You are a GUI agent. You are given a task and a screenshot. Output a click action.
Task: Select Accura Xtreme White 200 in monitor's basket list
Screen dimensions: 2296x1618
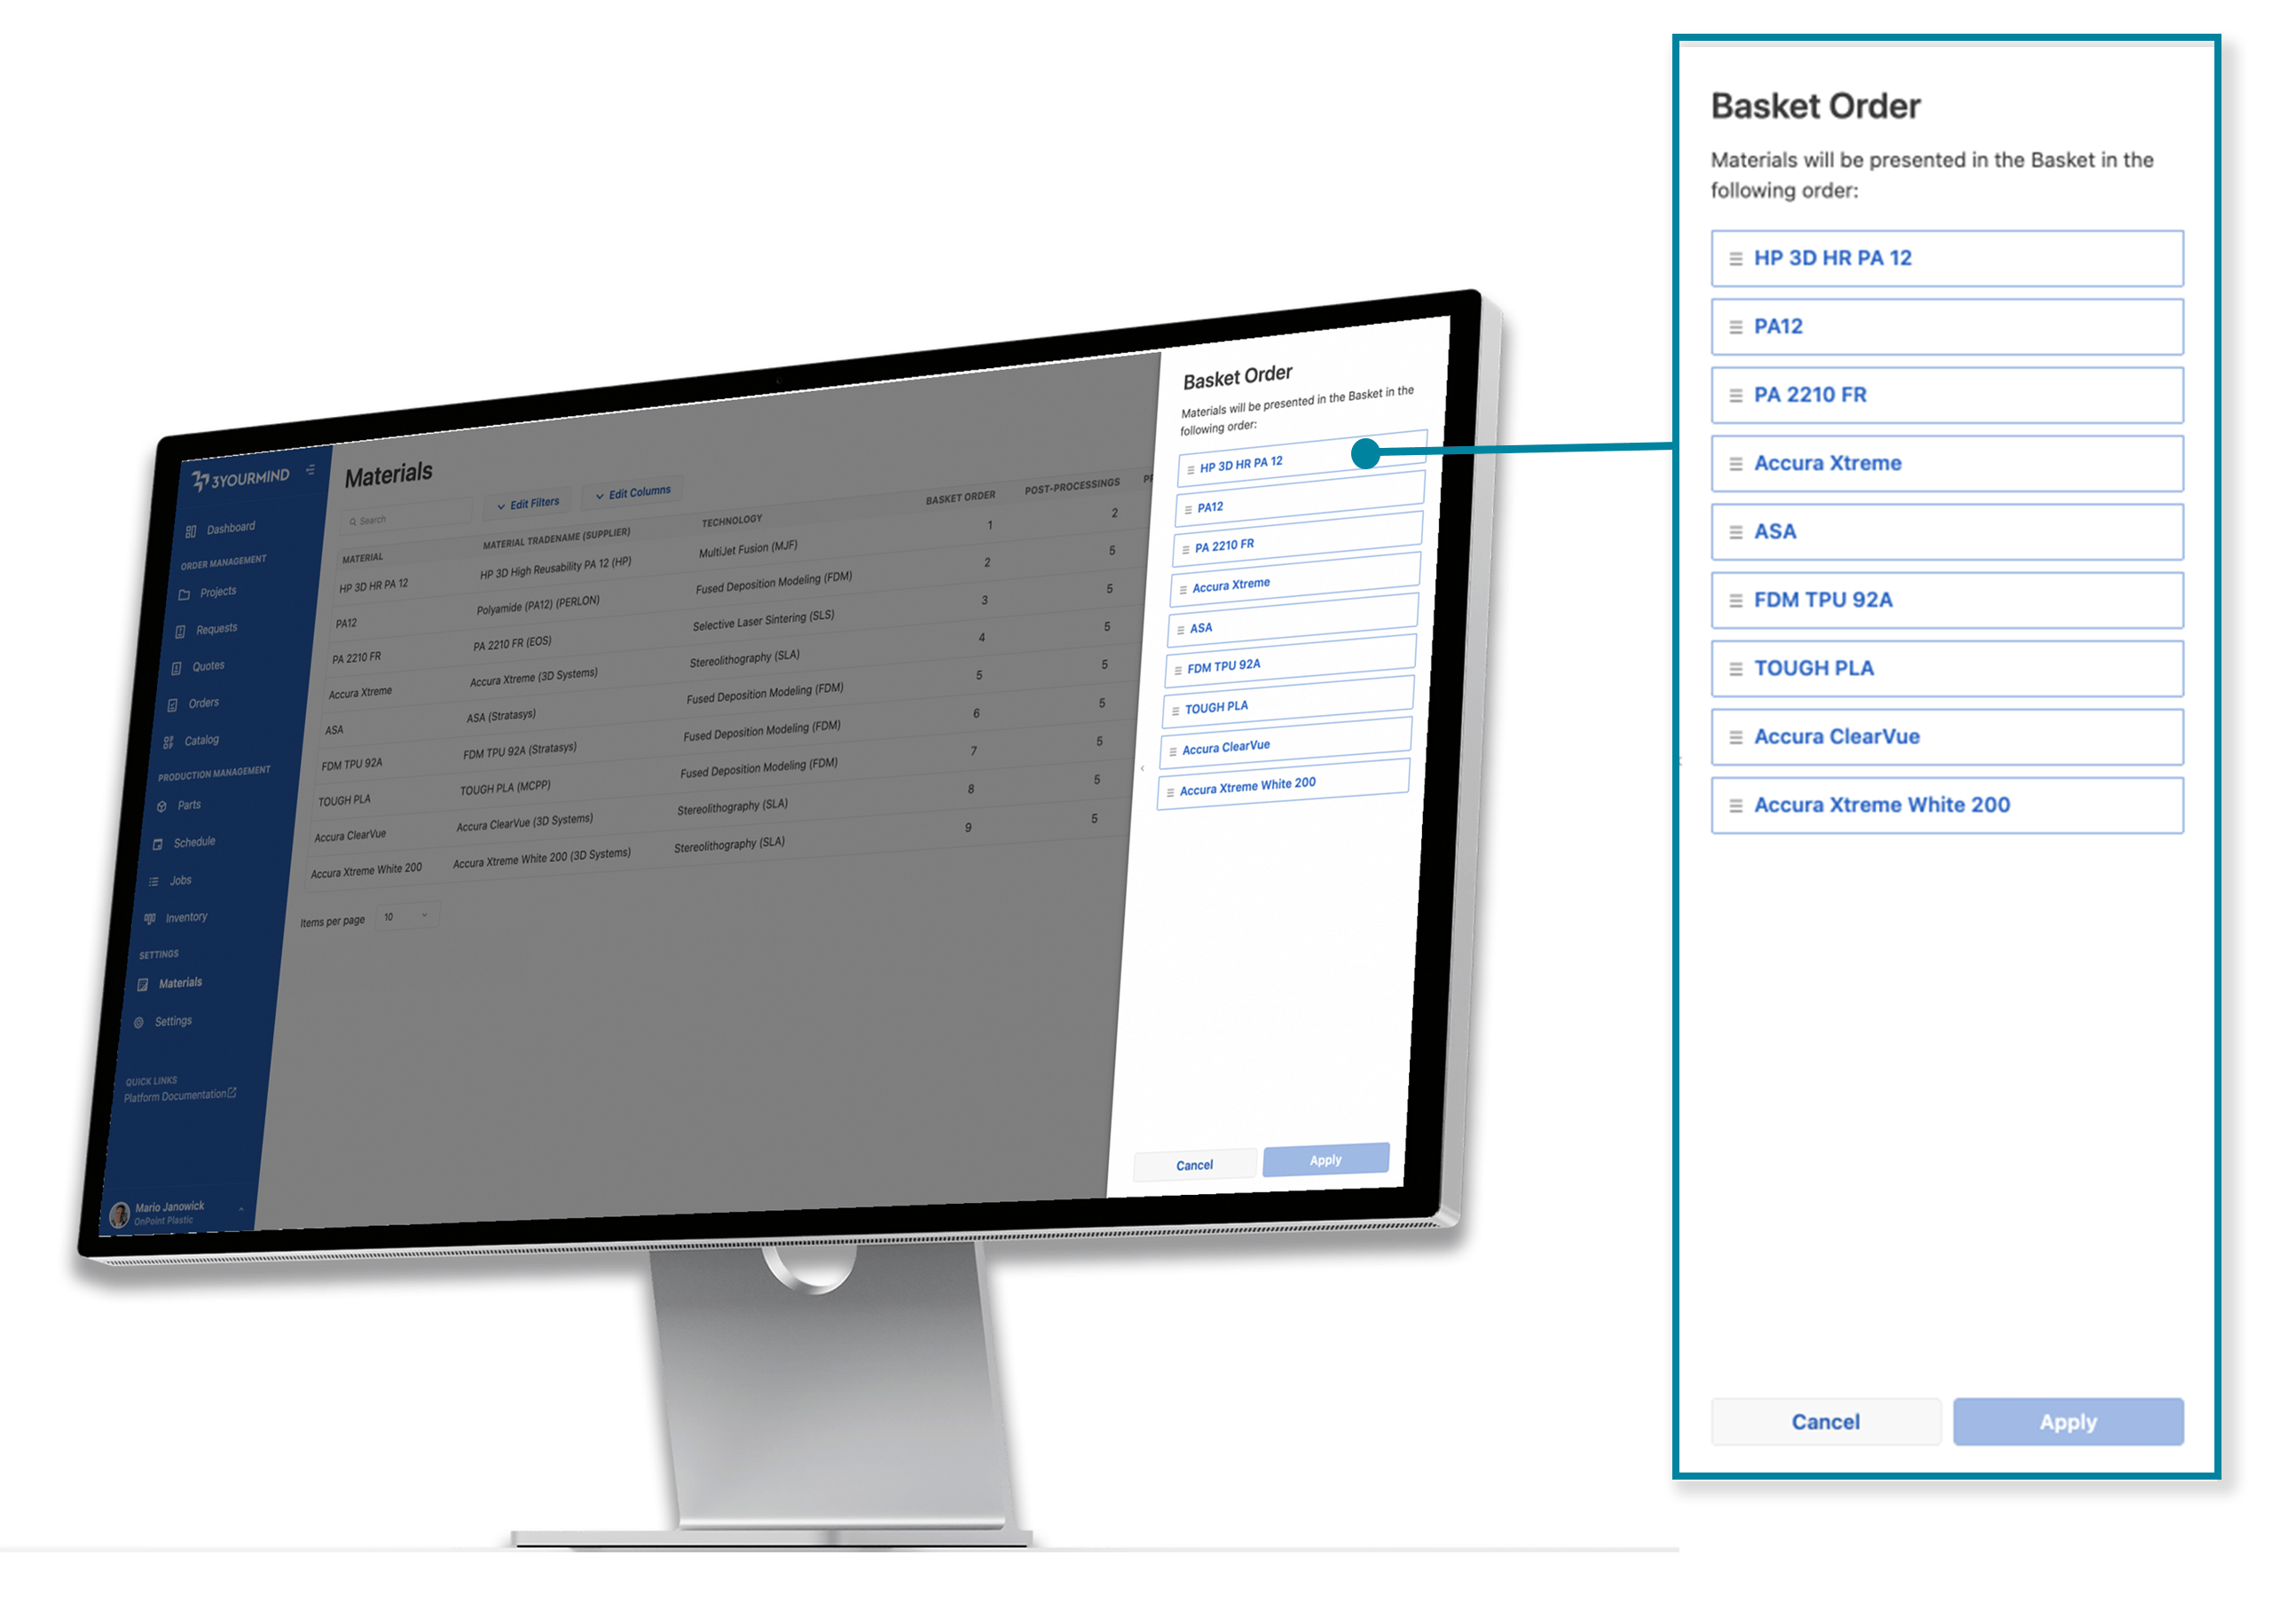[x=1283, y=785]
